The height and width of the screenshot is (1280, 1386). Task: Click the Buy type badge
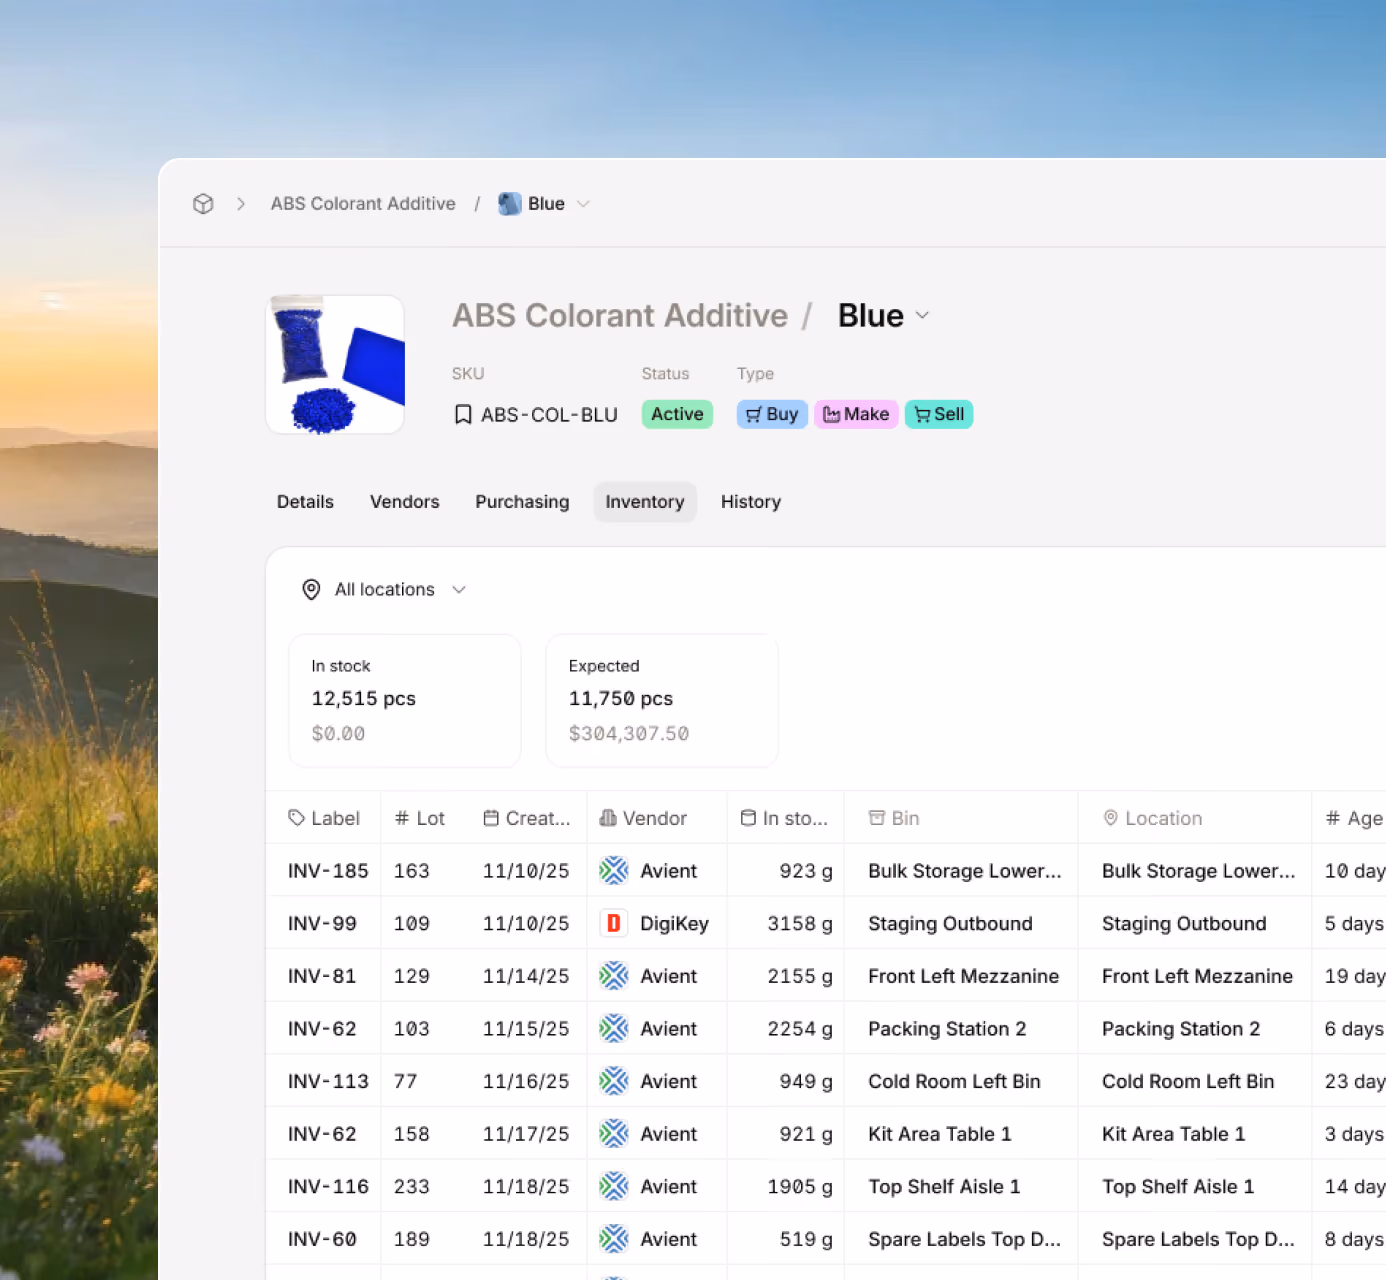[x=772, y=414]
